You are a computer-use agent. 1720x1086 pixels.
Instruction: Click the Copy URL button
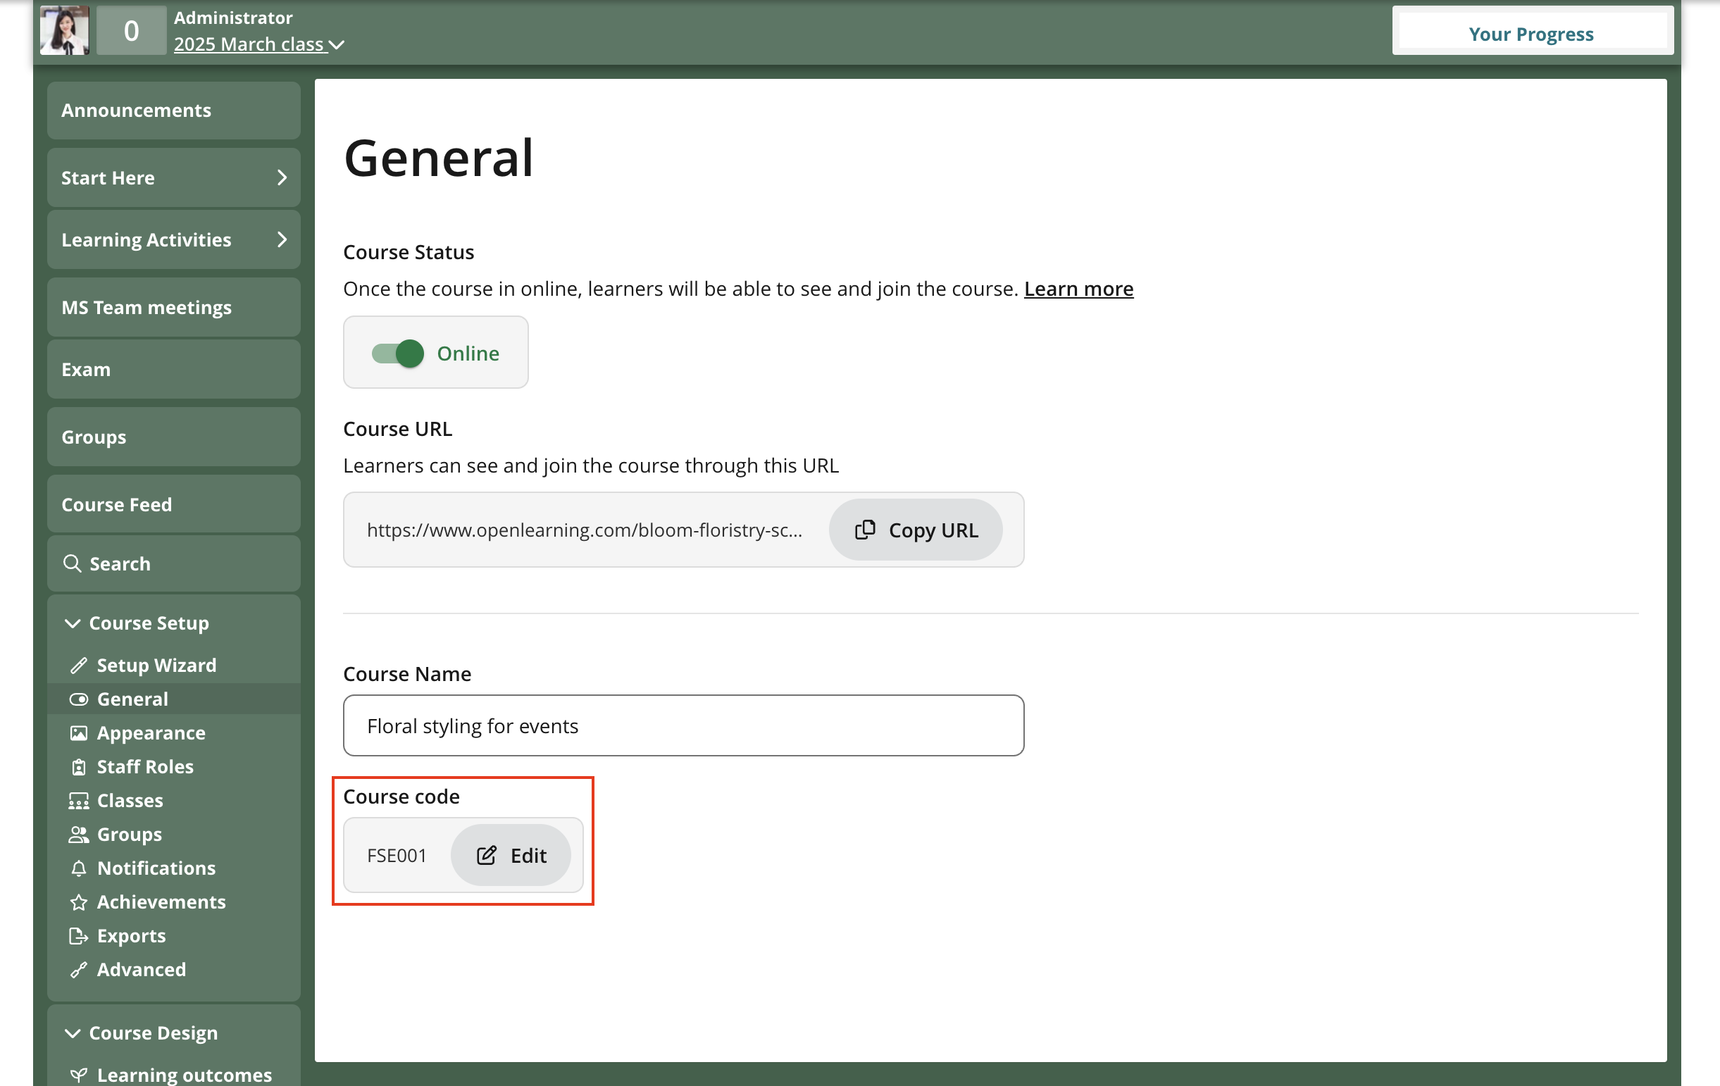click(x=915, y=530)
